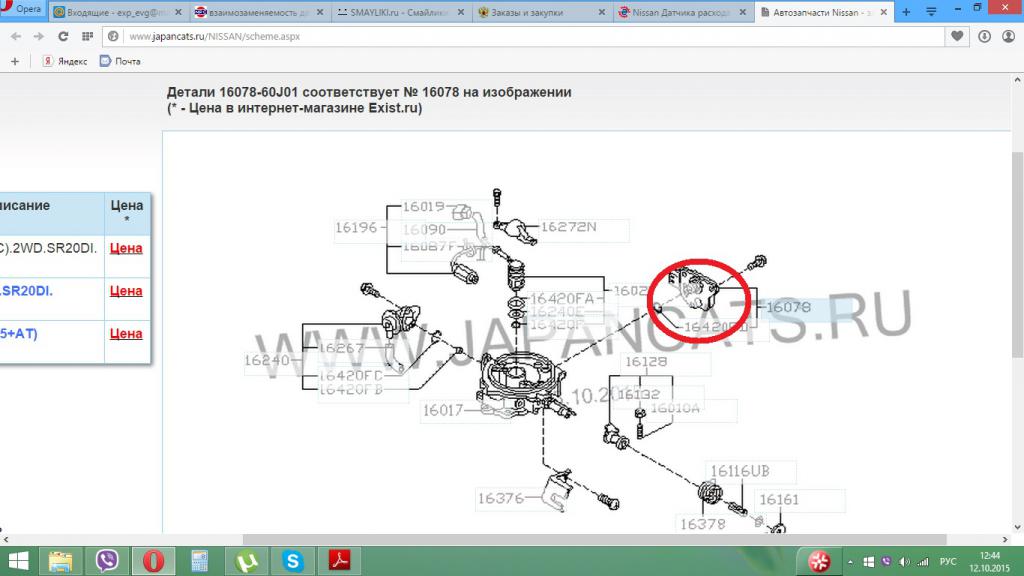Click the horizontal page scrollbar thumb

[x=594, y=539]
